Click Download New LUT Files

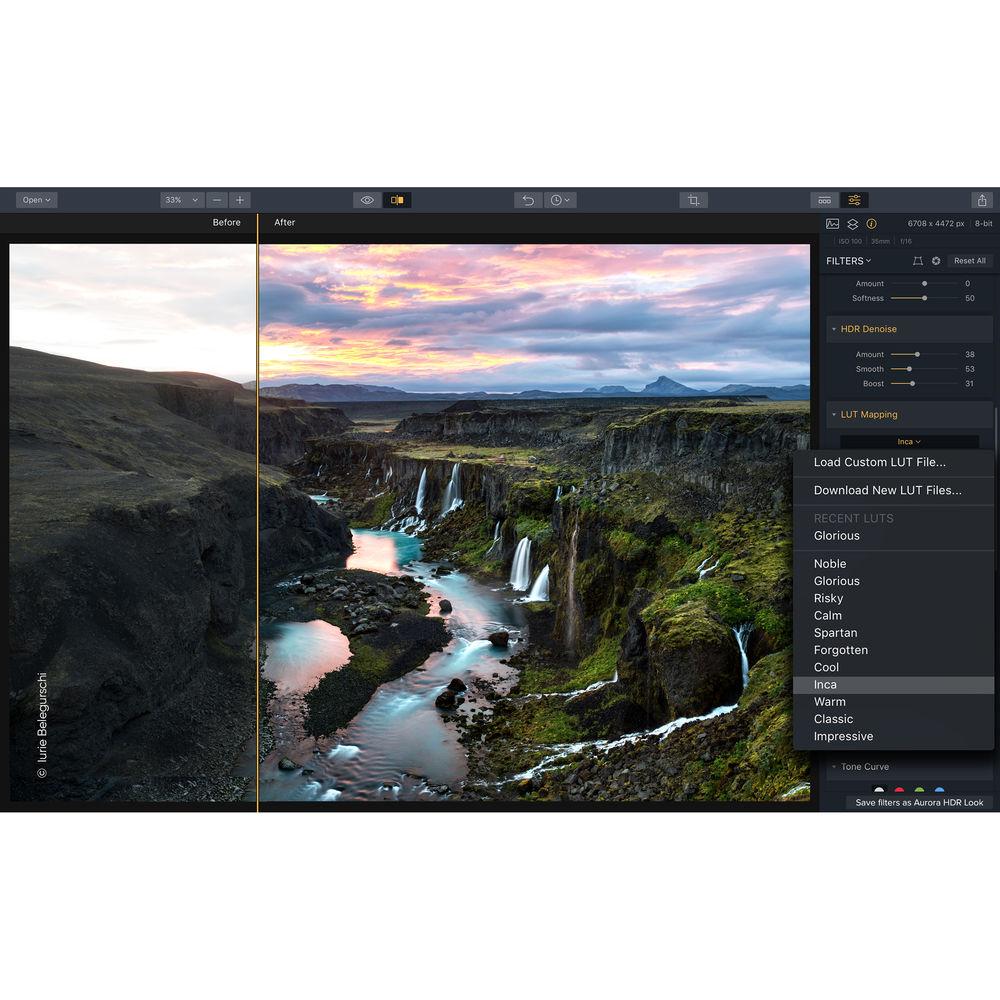[887, 490]
